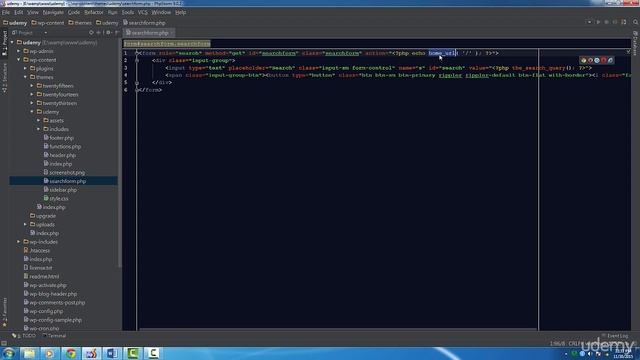Viewport: 640px width, 360px height.
Task: Open the Favorites tool window tab
Action: (4, 312)
